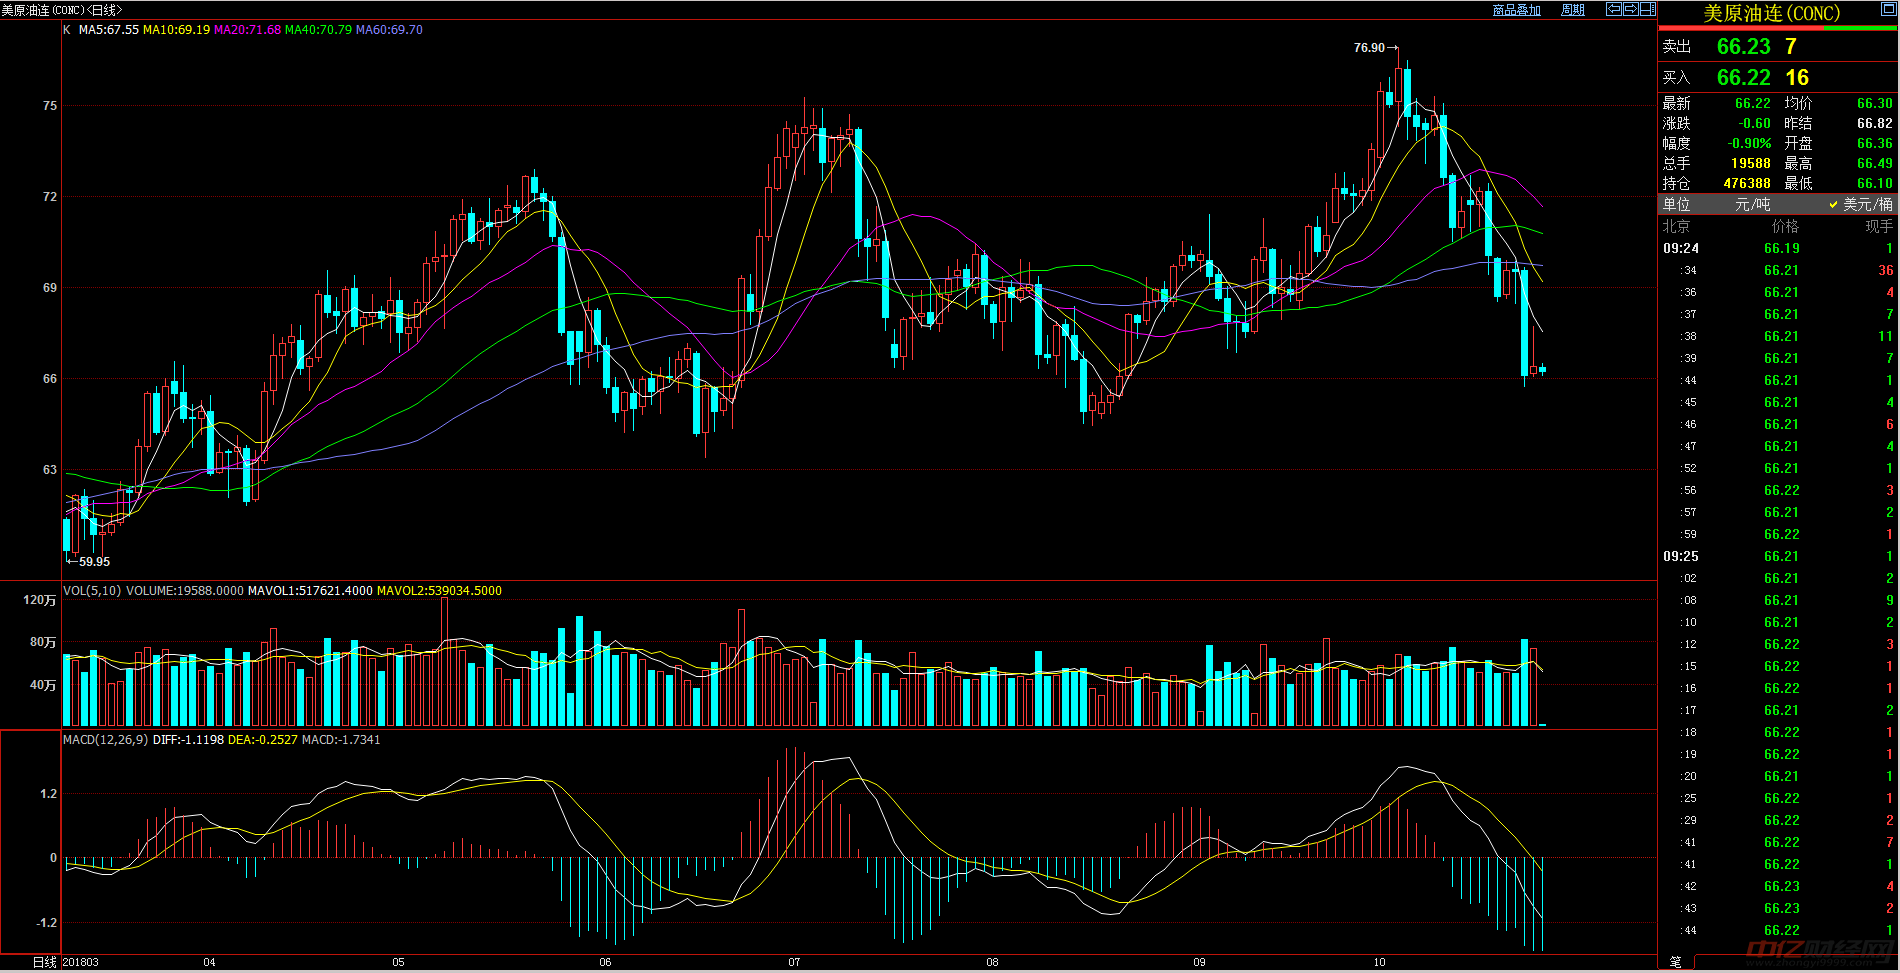Click the 均价 average price 66.30
The height and width of the screenshot is (973, 1900).
click(1874, 104)
